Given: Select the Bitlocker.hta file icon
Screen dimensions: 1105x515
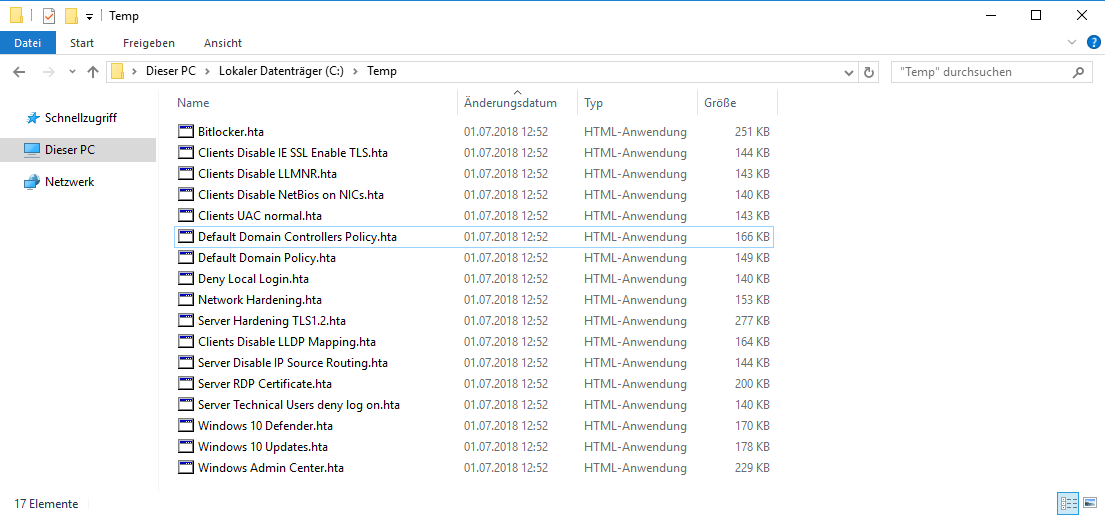Looking at the screenshot, I should pyautogui.click(x=185, y=132).
